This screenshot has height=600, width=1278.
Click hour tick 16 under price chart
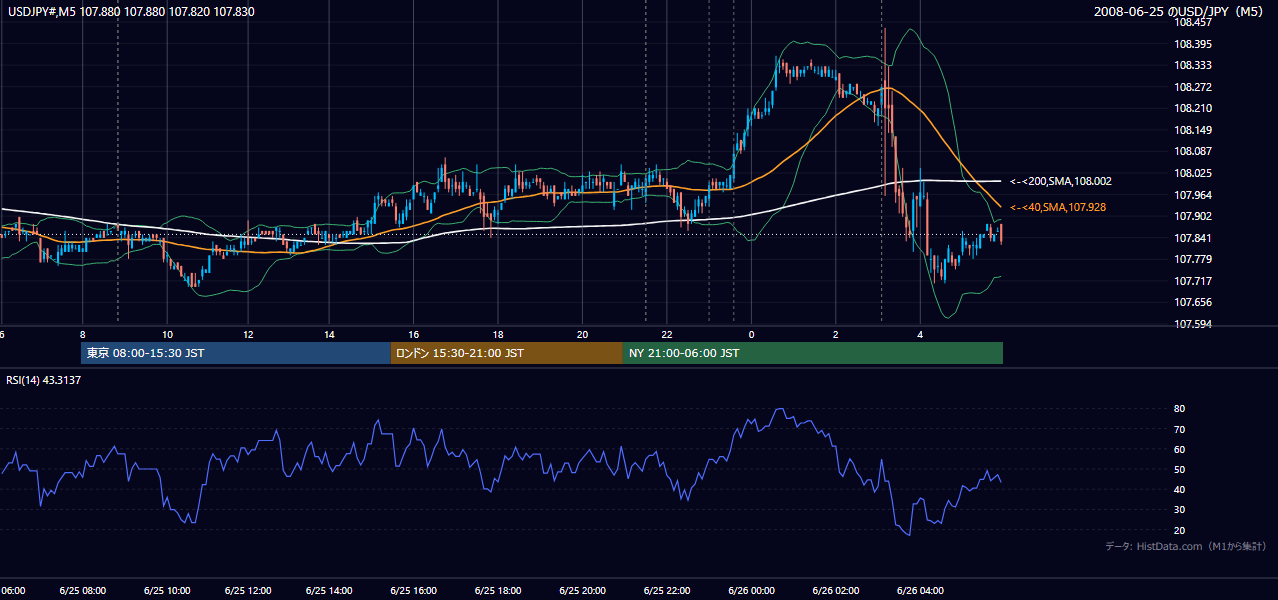point(413,335)
